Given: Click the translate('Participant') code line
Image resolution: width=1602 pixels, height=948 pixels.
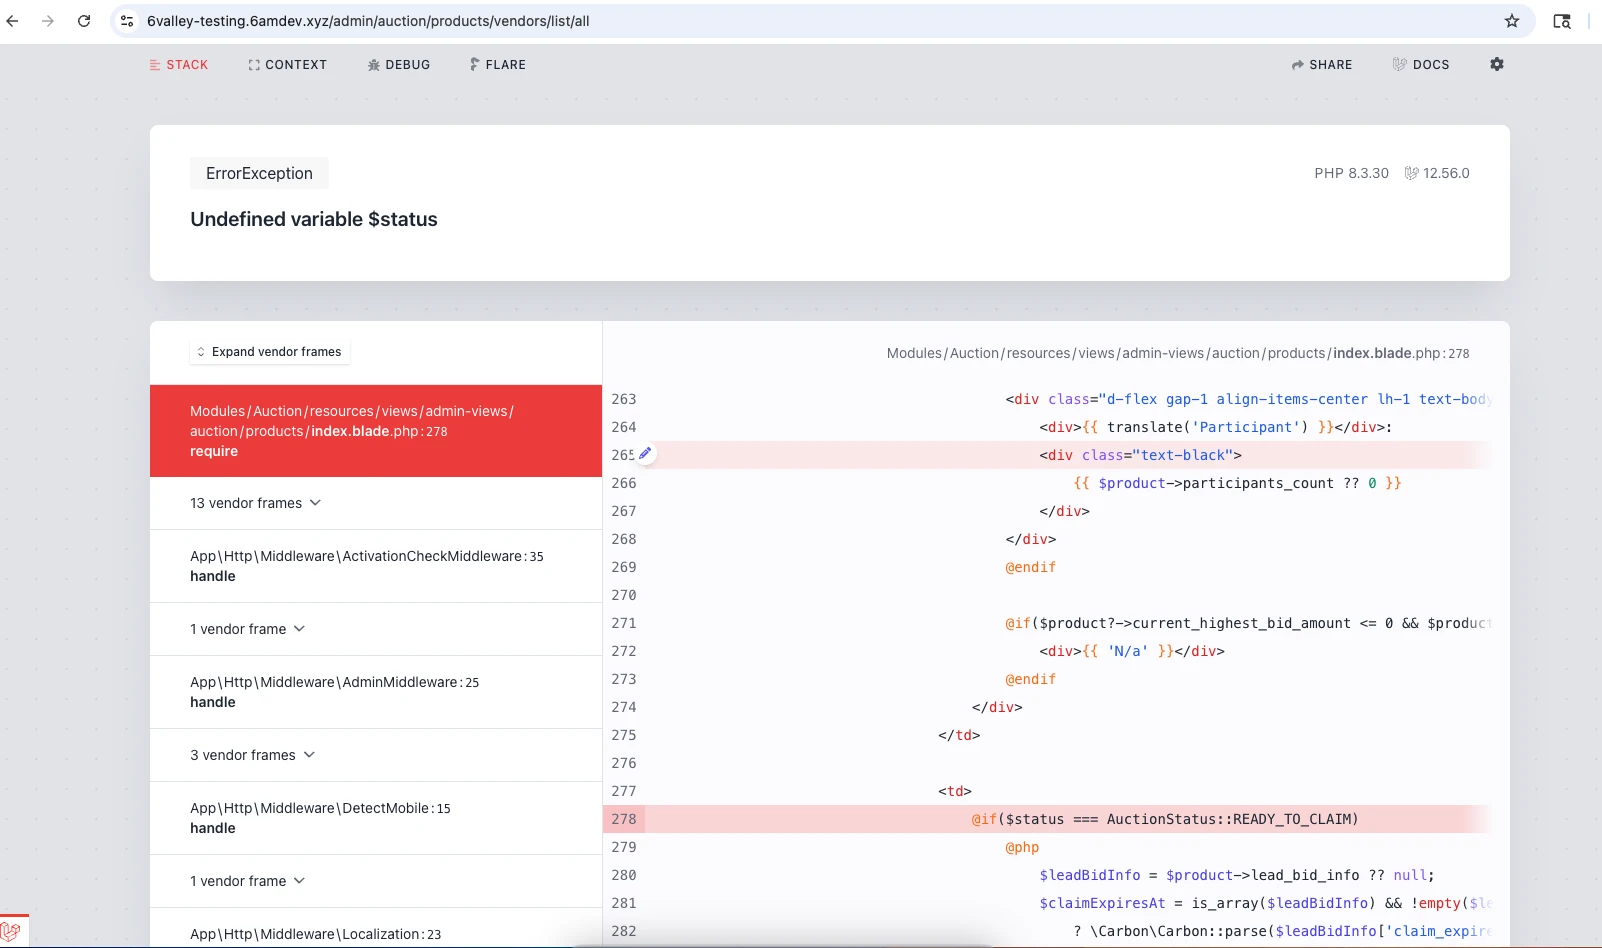Looking at the screenshot, I should (1215, 427).
